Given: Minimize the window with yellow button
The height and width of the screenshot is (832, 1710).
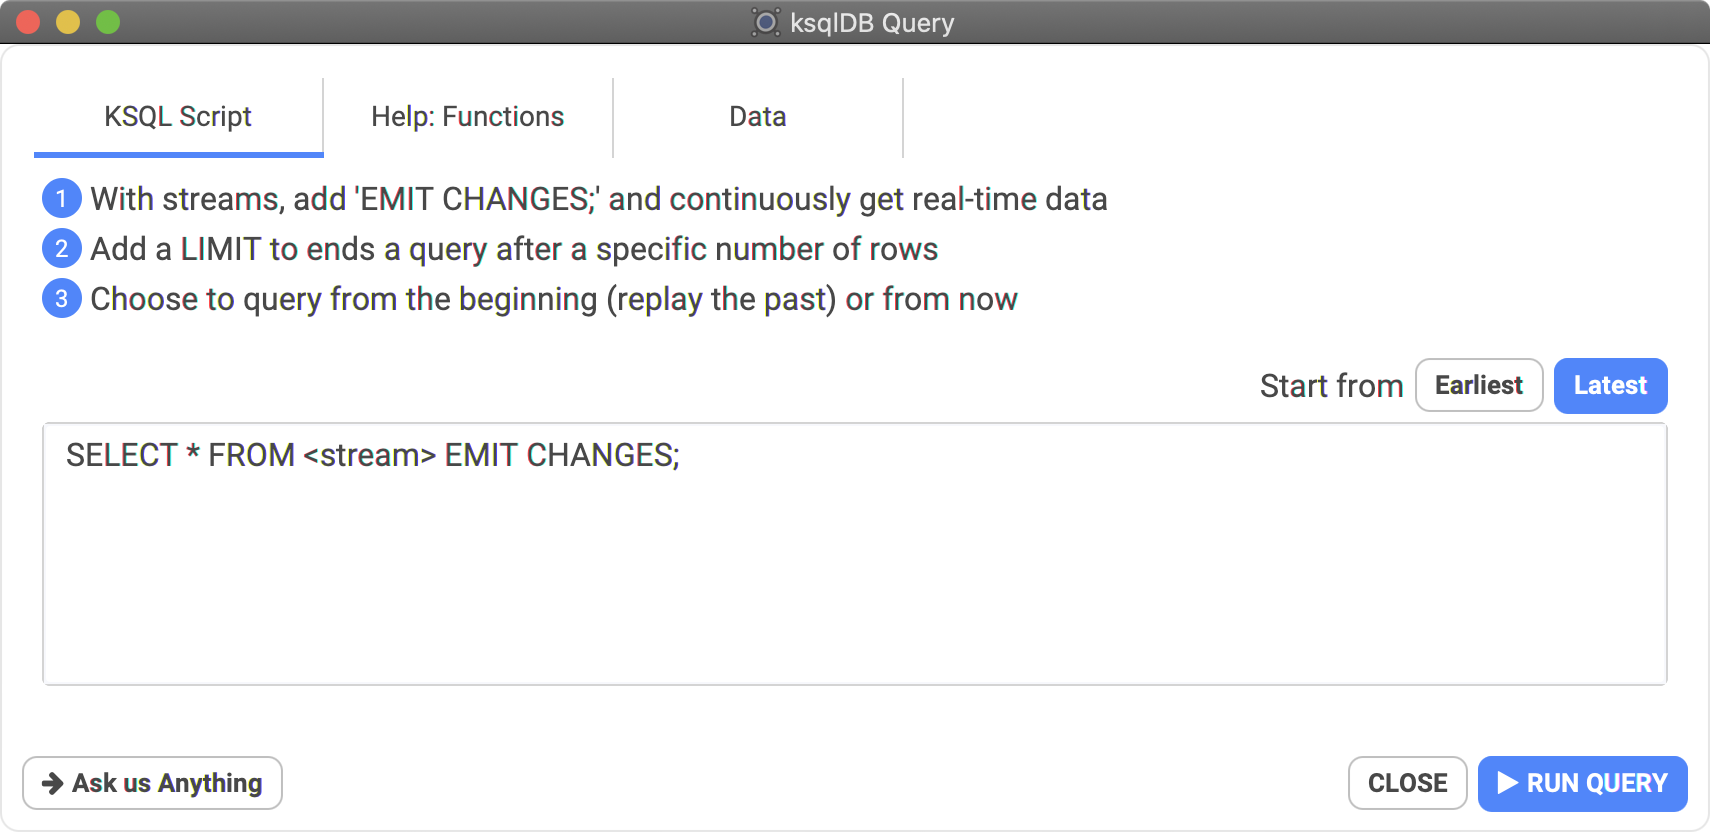Looking at the screenshot, I should [68, 22].
